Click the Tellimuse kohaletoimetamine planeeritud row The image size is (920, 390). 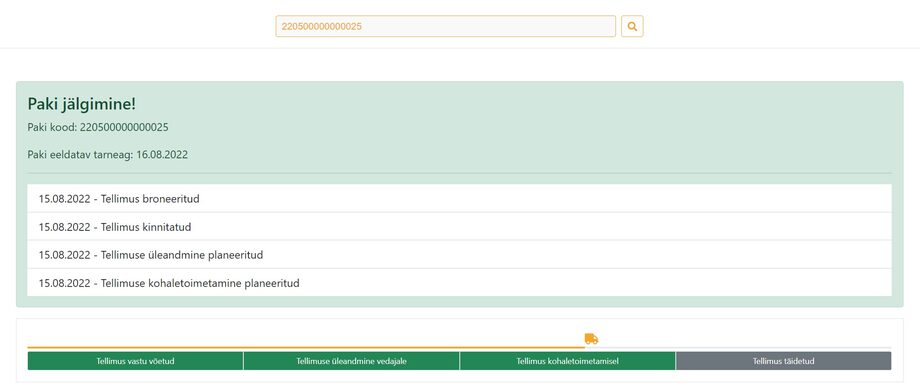coord(459,283)
